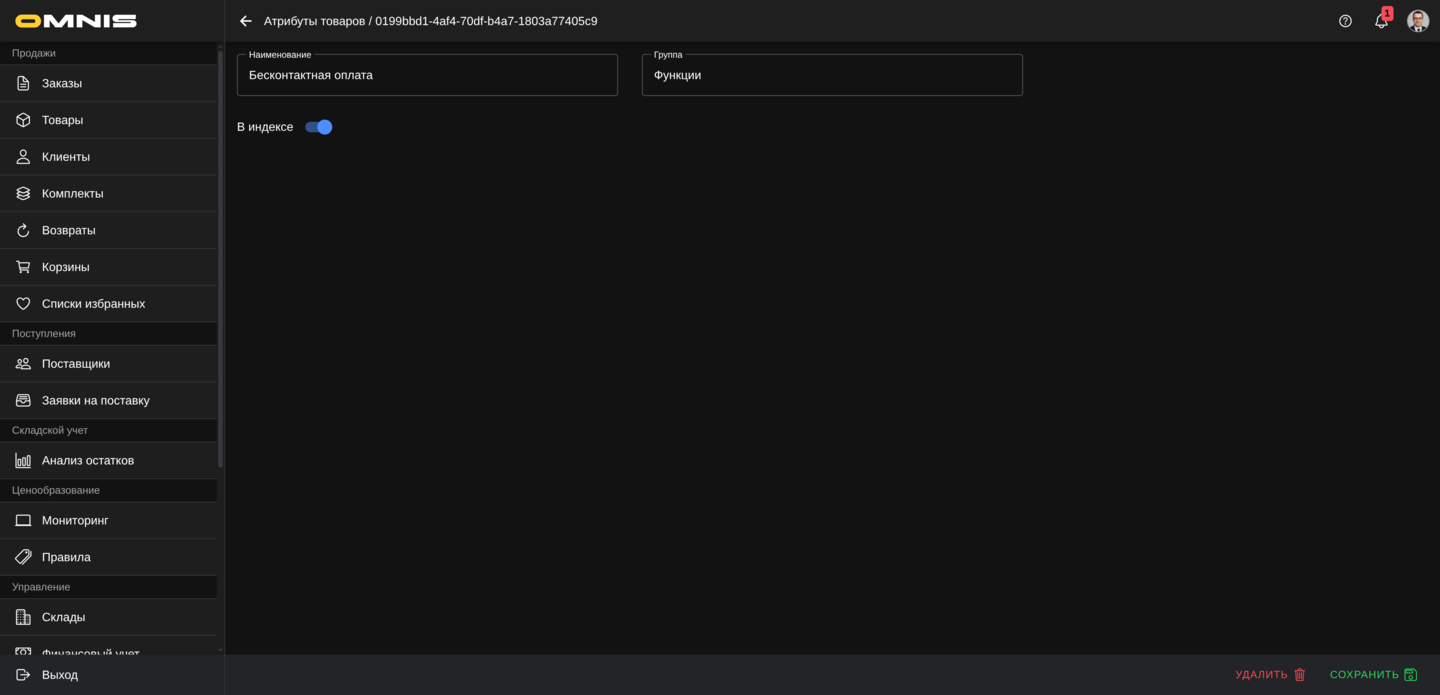The height and width of the screenshot is (695, 1440).
Task: Click the Клиенты person icon
Action: [23, 157]
